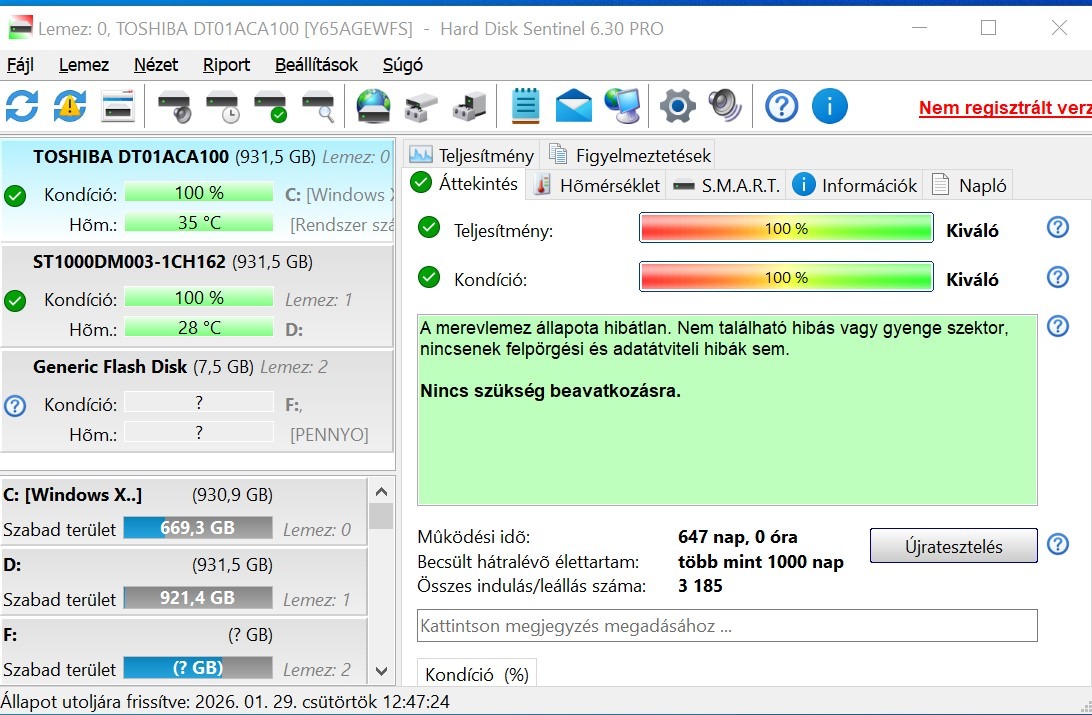Image resolution: width=1092 pixels, height=715 pixels.
Task: Click the globe with monitor icon
Action: coord(622,107)
